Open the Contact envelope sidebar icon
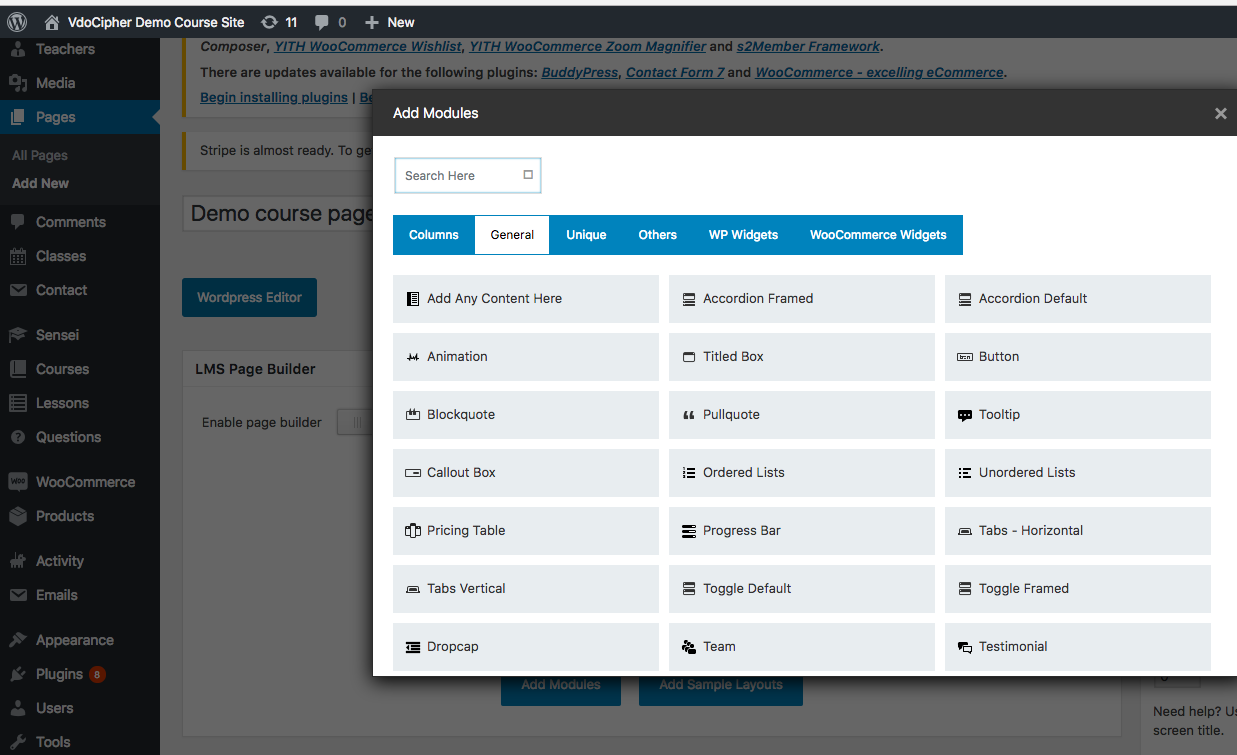Image resolution: width=1237 pixels, height=755 pixels. click(x=18, y=290)
